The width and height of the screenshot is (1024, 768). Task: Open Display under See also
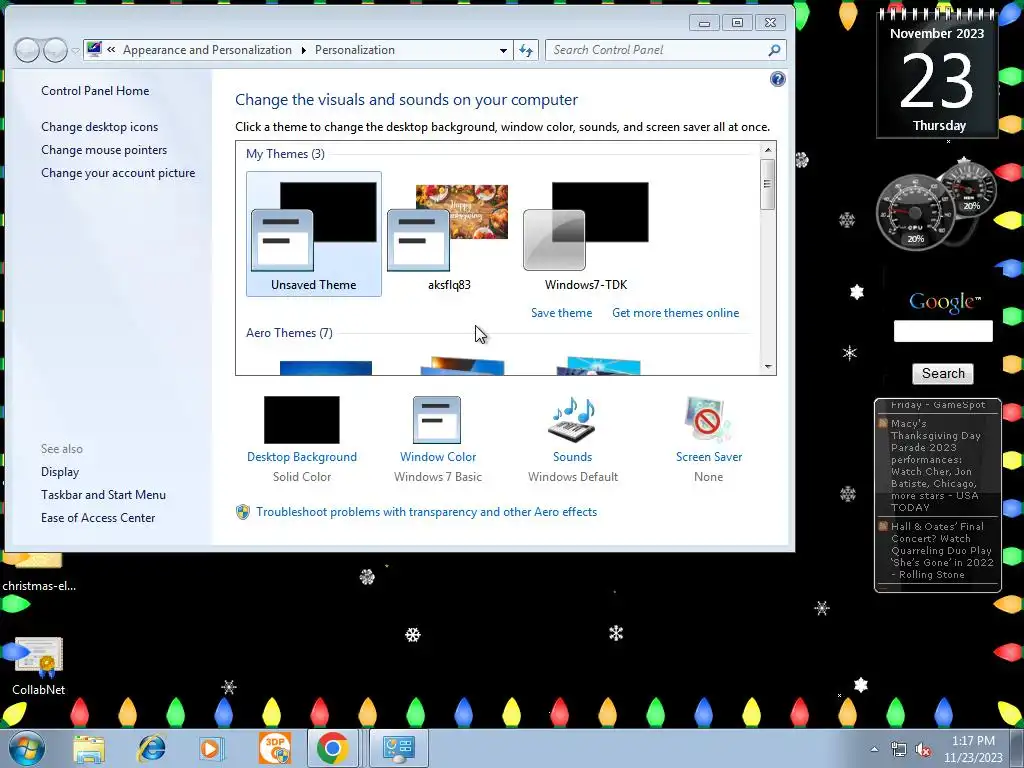(x=60, y=472)
